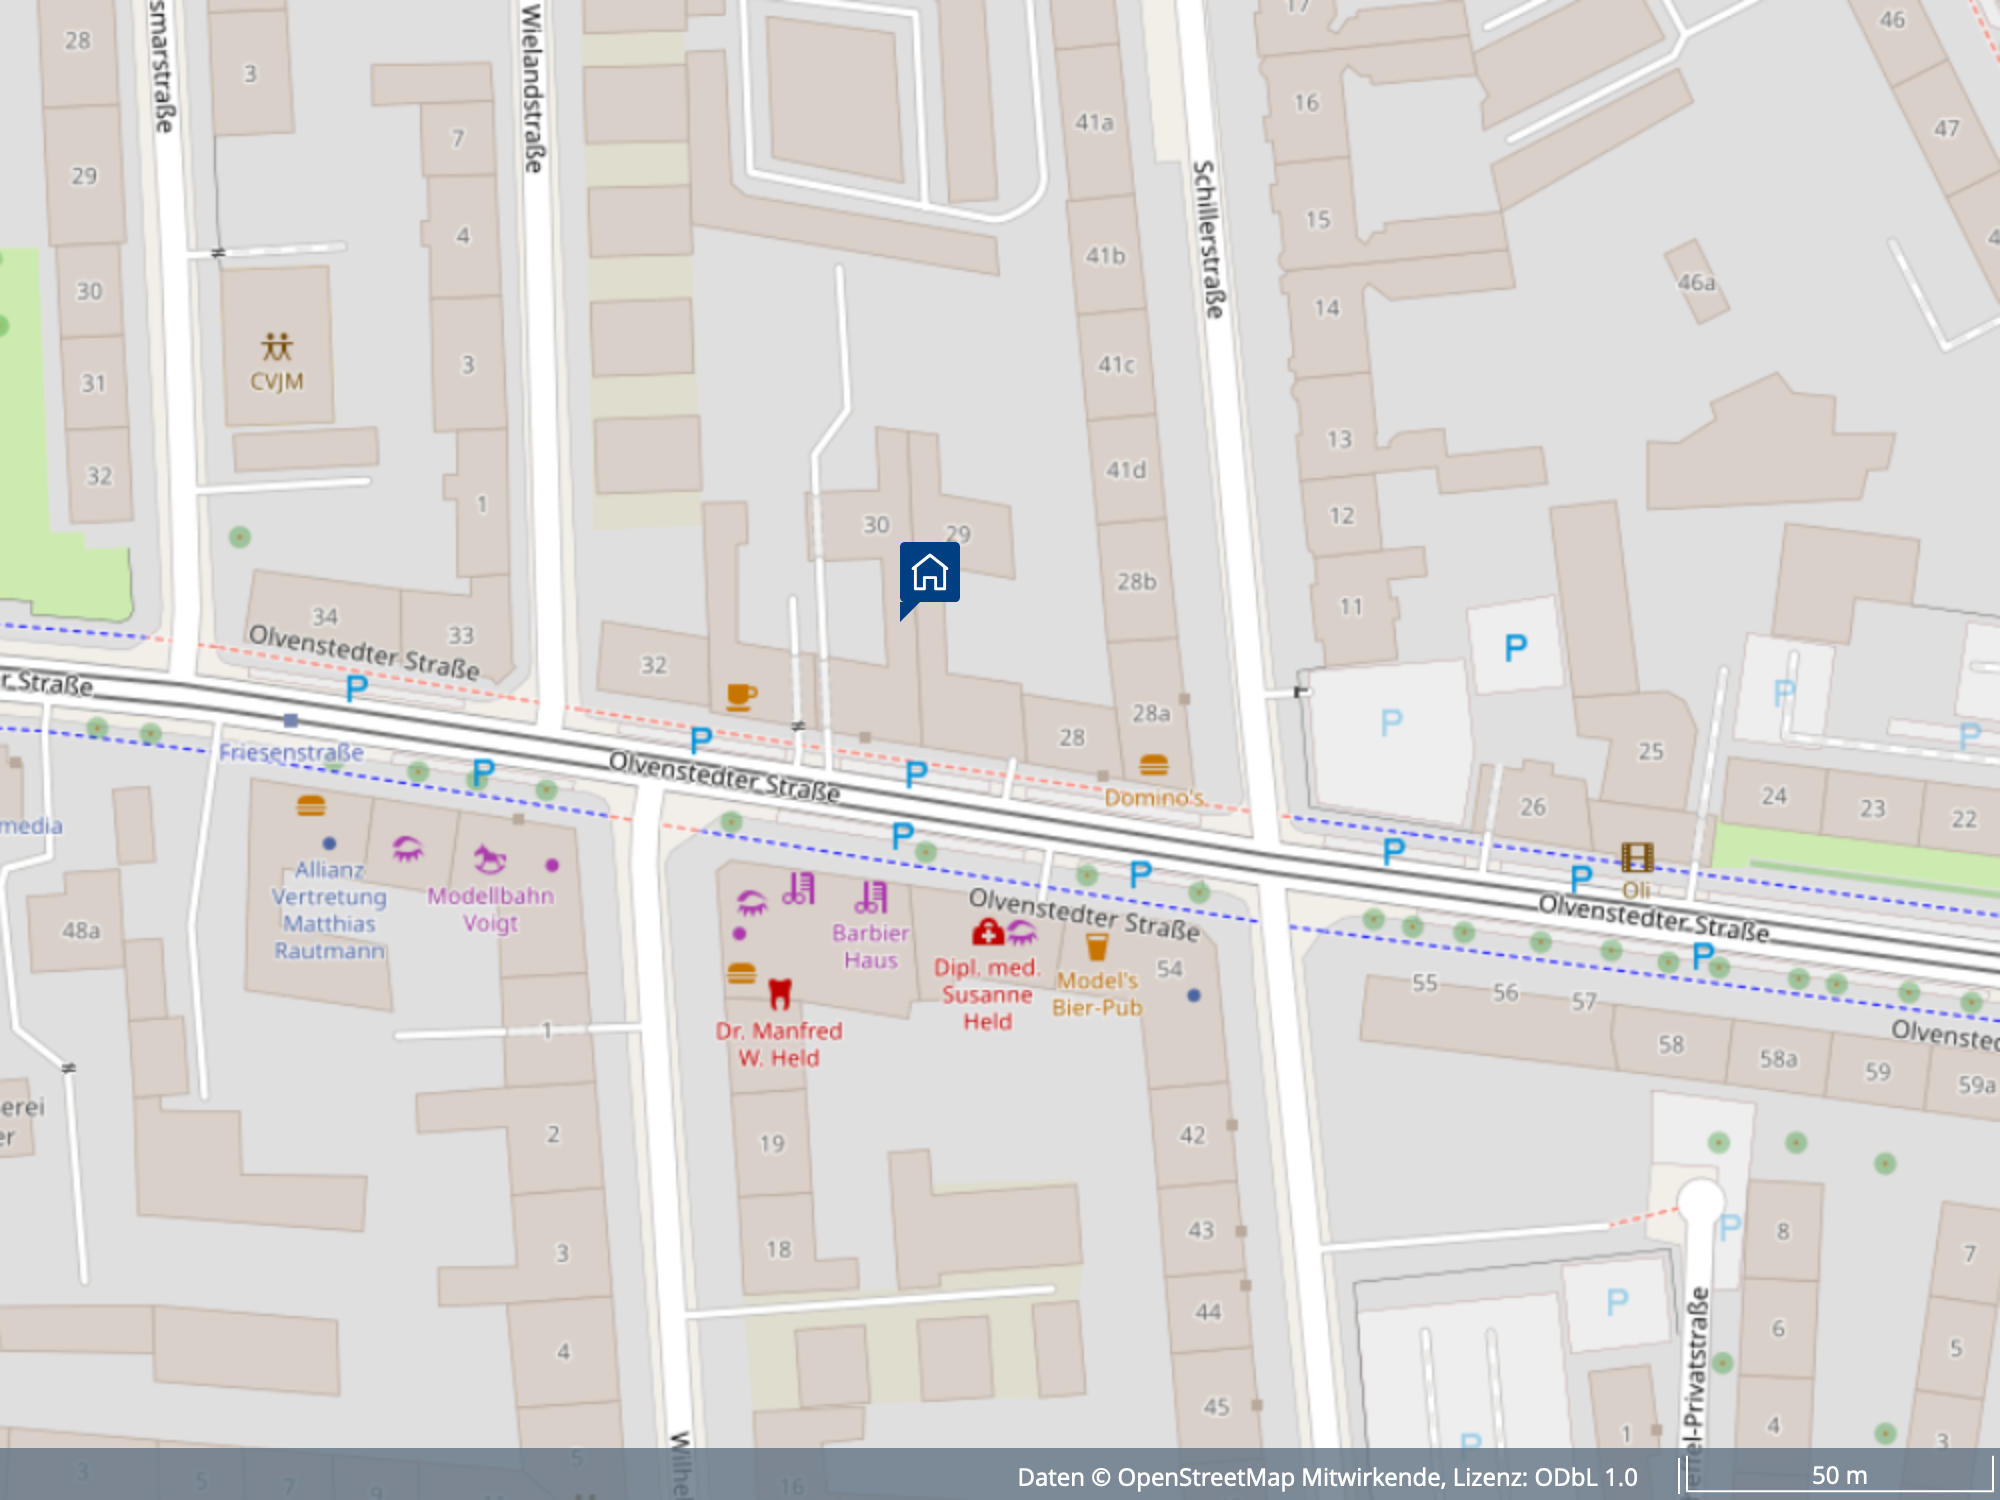Click the blue house location marker
Screen dimensions: 2000x1500
[x=929, y=573]
